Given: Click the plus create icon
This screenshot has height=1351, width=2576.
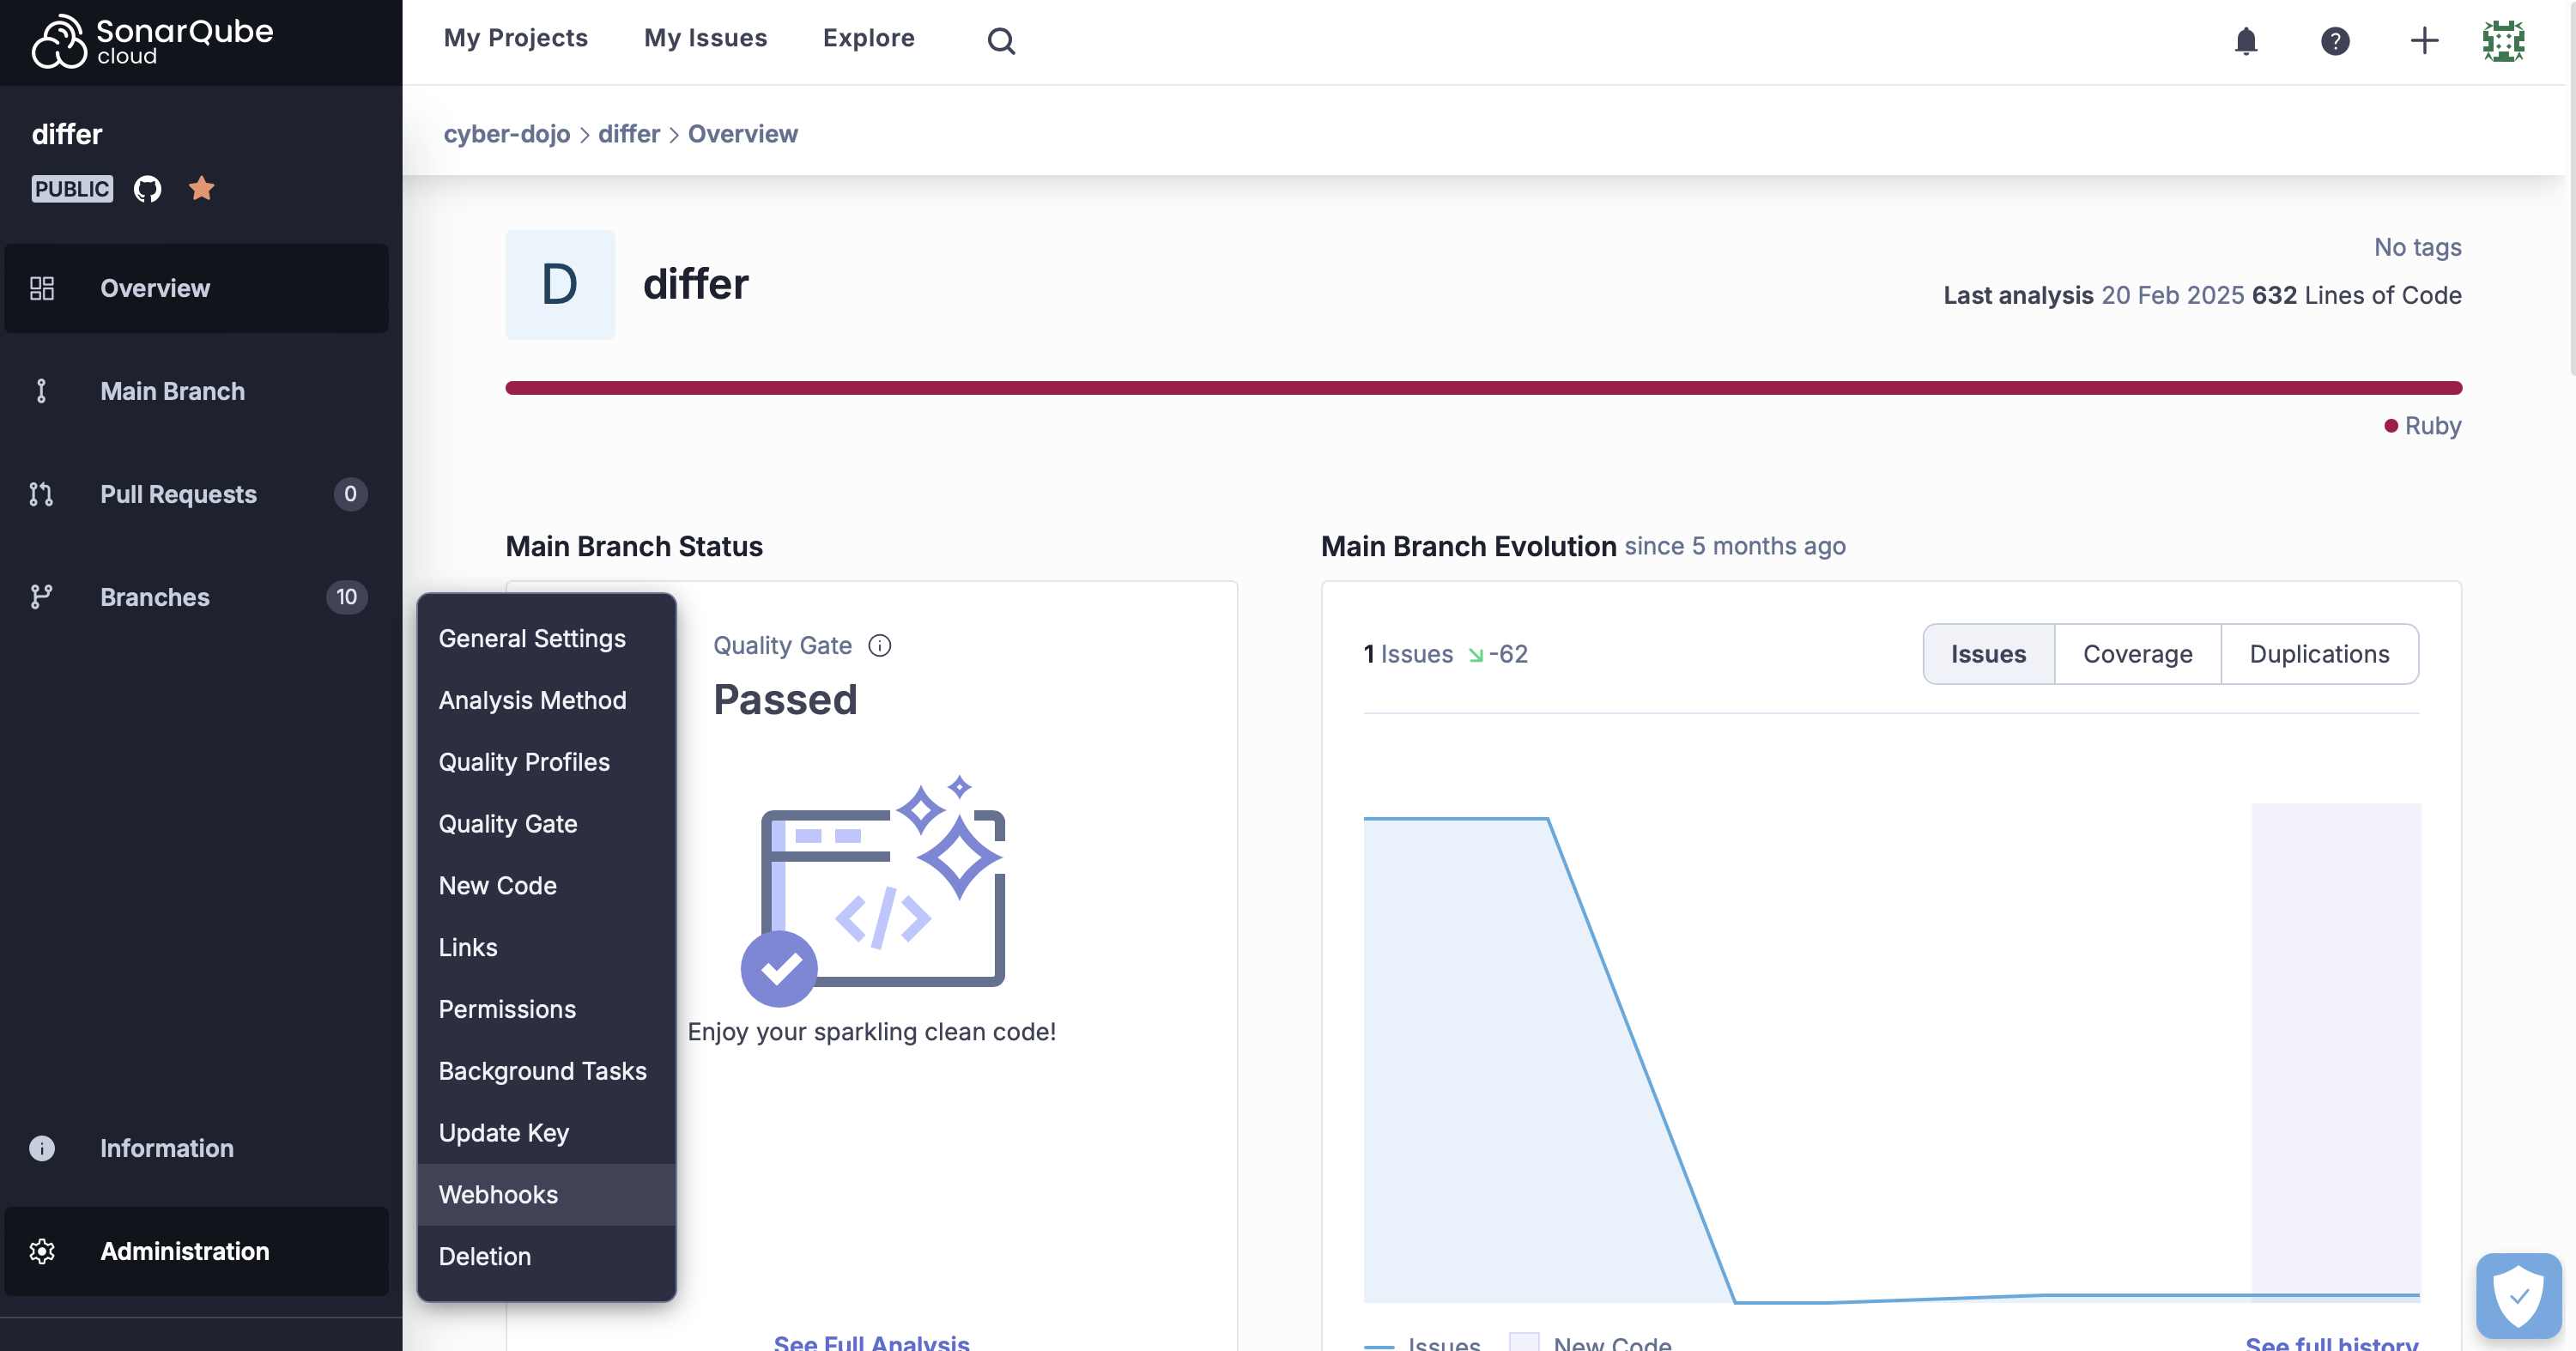Looking at the screenshot, I should click(2424, 41).
